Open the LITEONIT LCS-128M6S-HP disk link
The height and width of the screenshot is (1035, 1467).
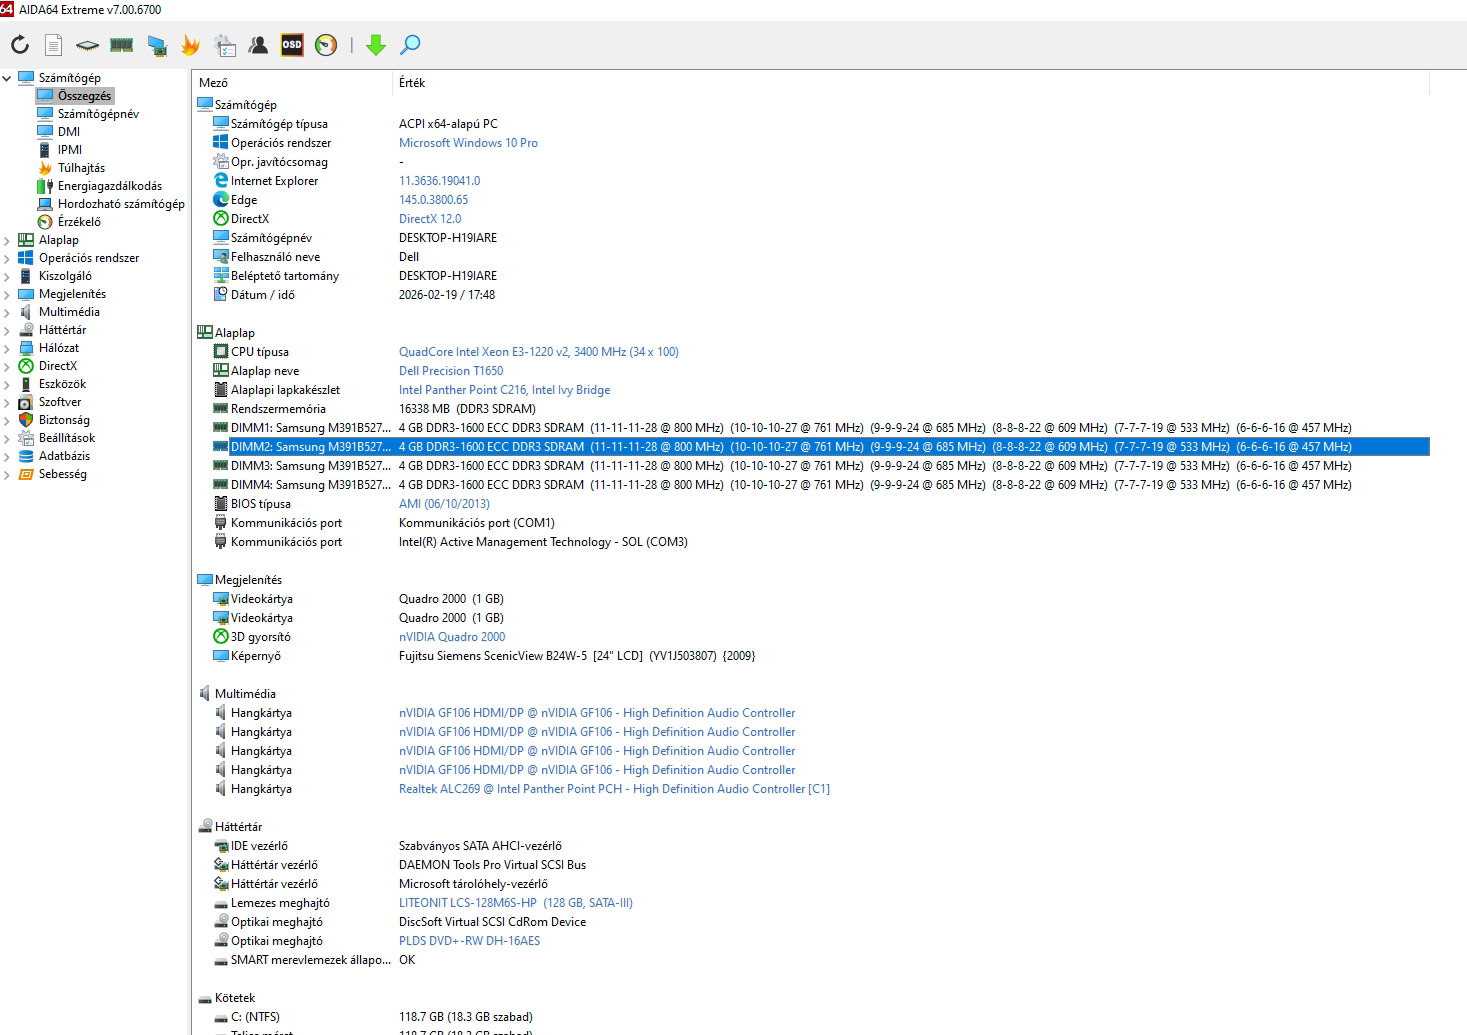516,903
